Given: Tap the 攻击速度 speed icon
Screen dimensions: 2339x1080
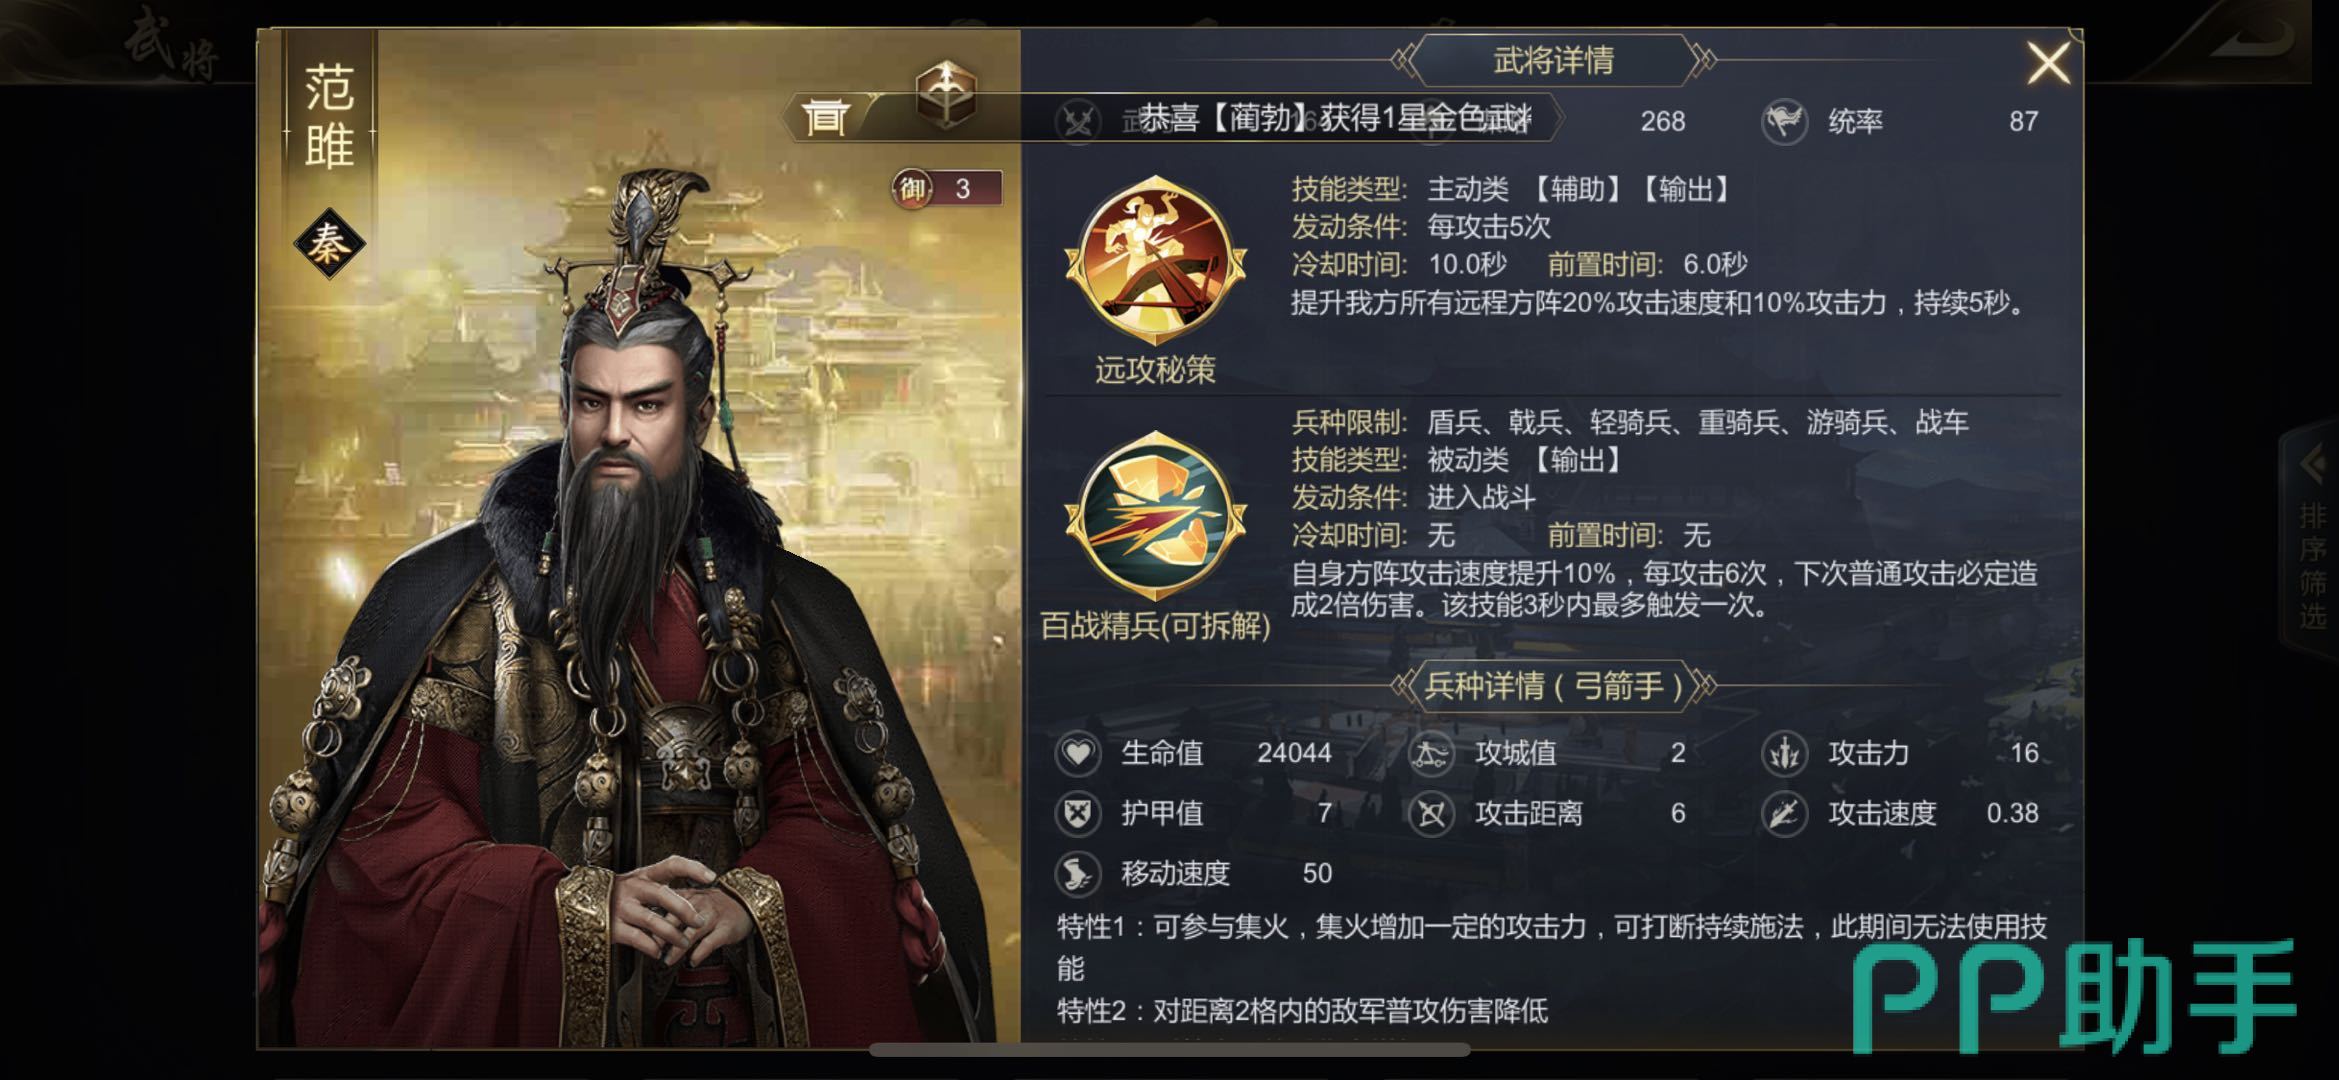Looking at the screenshot, I should (x=1785, y=813).
